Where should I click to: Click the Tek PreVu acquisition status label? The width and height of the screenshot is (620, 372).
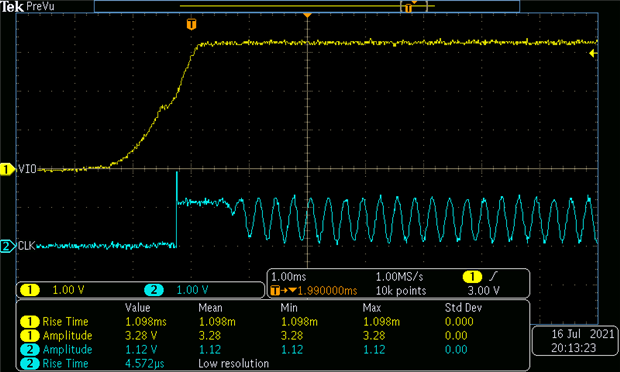click(28, 6)
